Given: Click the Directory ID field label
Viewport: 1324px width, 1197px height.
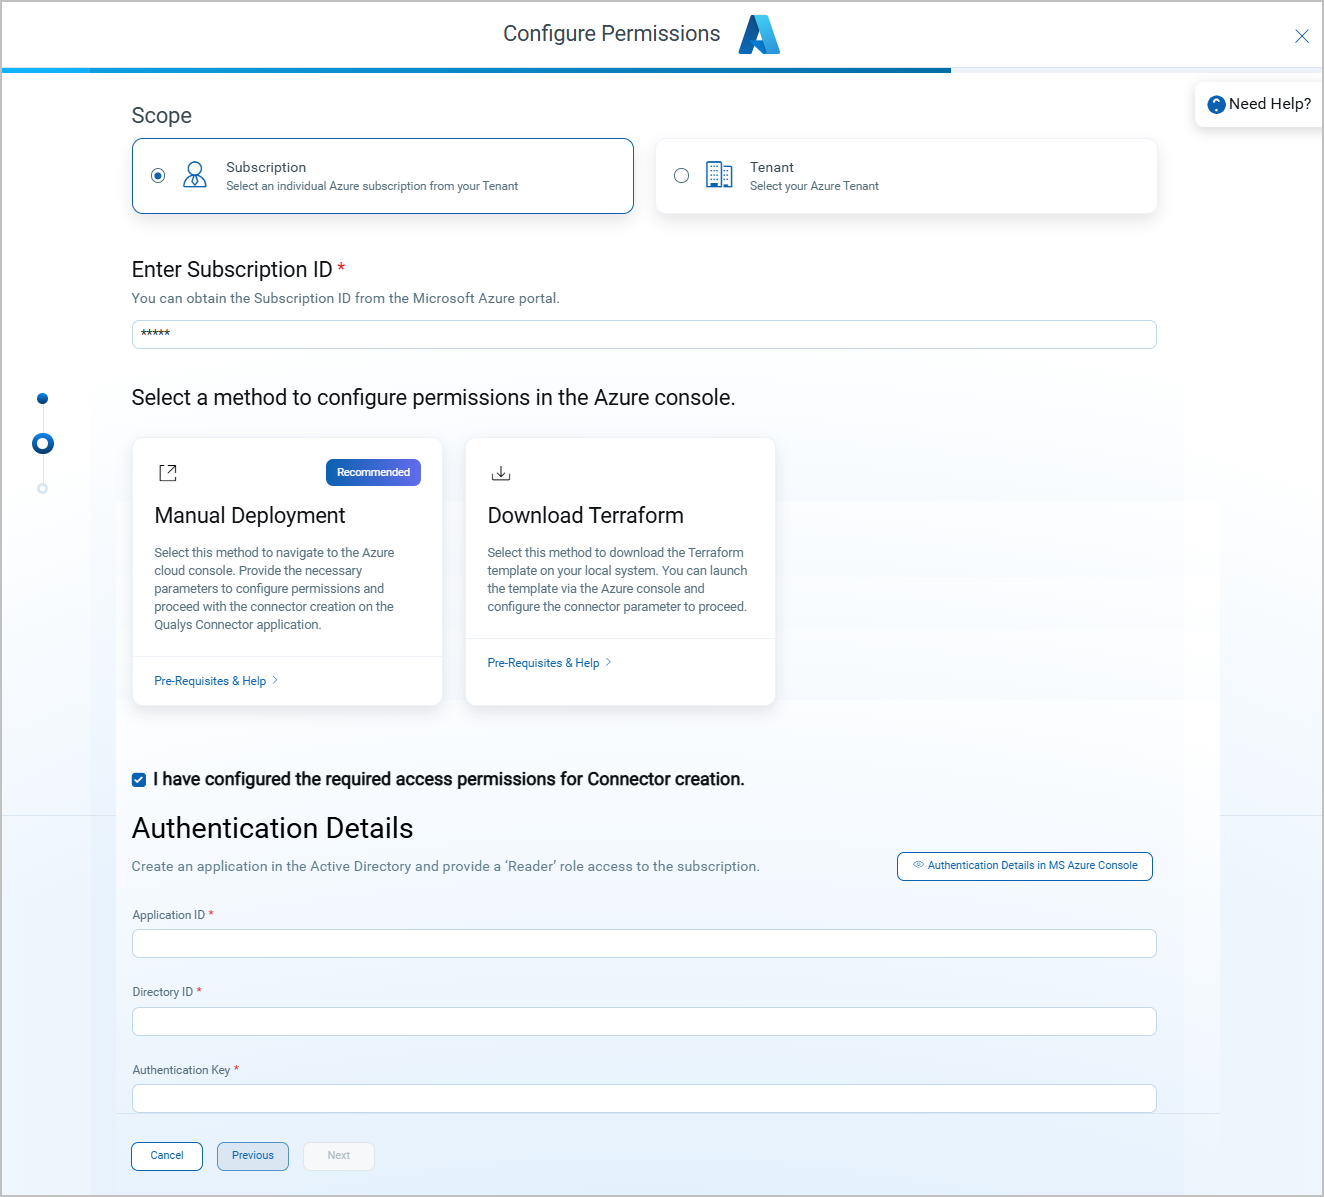Looking at the screenshot, I should tap(163, 992).
